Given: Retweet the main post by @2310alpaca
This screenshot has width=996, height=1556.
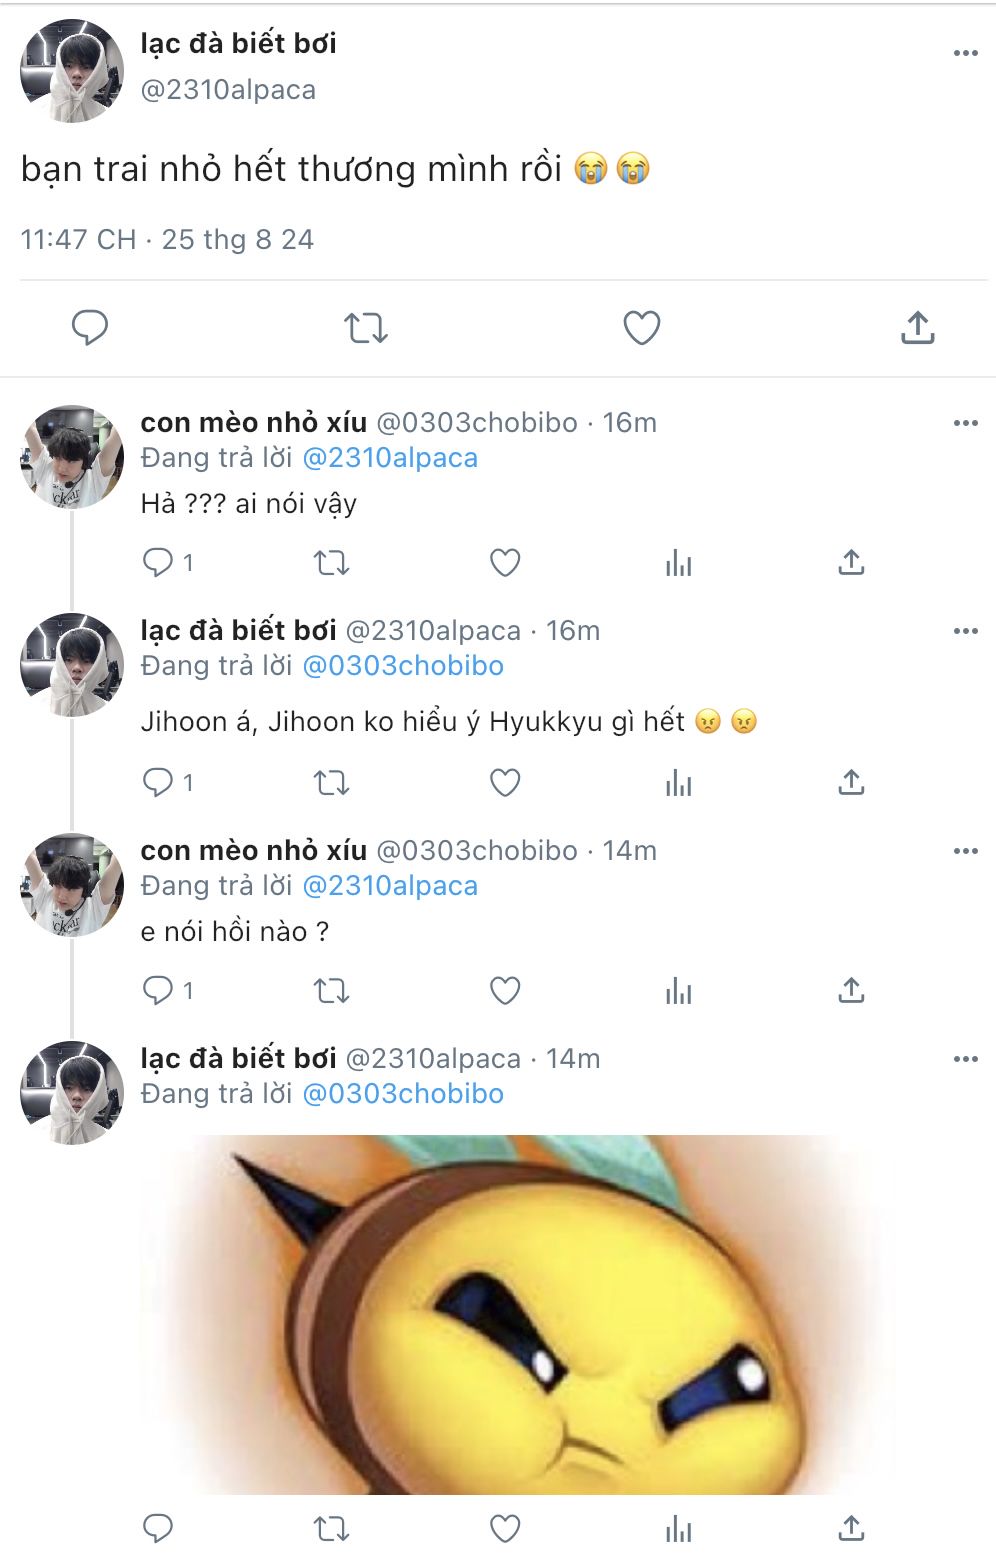Looking at the screenshot, I should pos(365,327).
